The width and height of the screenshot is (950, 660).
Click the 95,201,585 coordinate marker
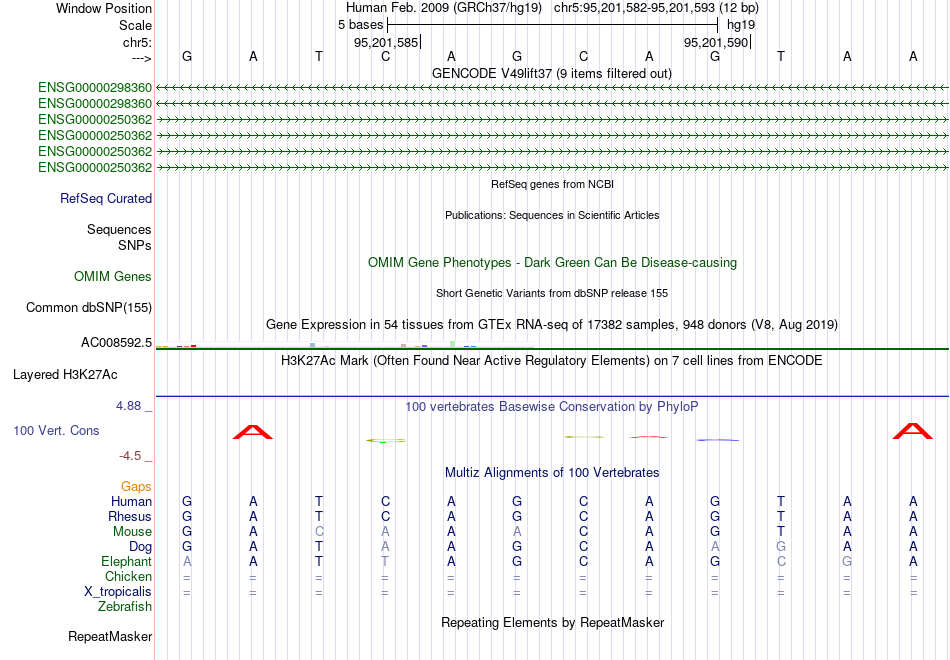(x=386, y=42)
